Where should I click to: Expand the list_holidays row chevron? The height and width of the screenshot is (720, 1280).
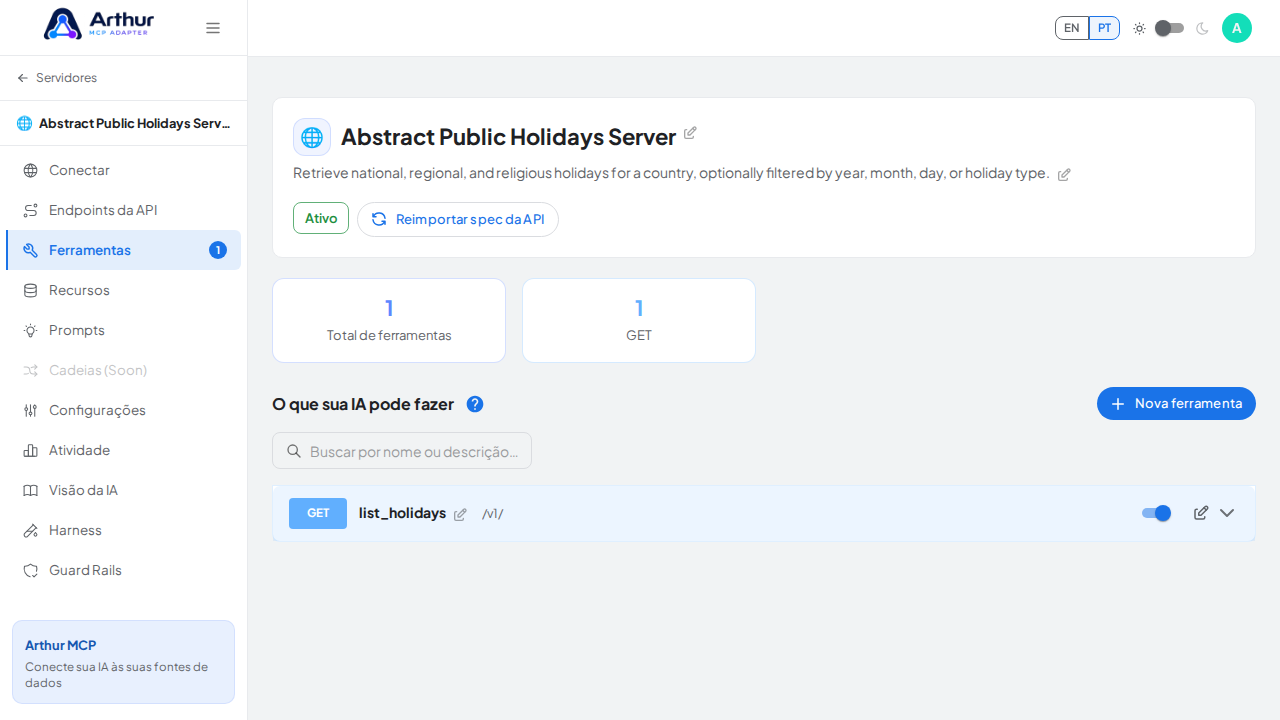pyautogui.click(x=1227, y=513)
